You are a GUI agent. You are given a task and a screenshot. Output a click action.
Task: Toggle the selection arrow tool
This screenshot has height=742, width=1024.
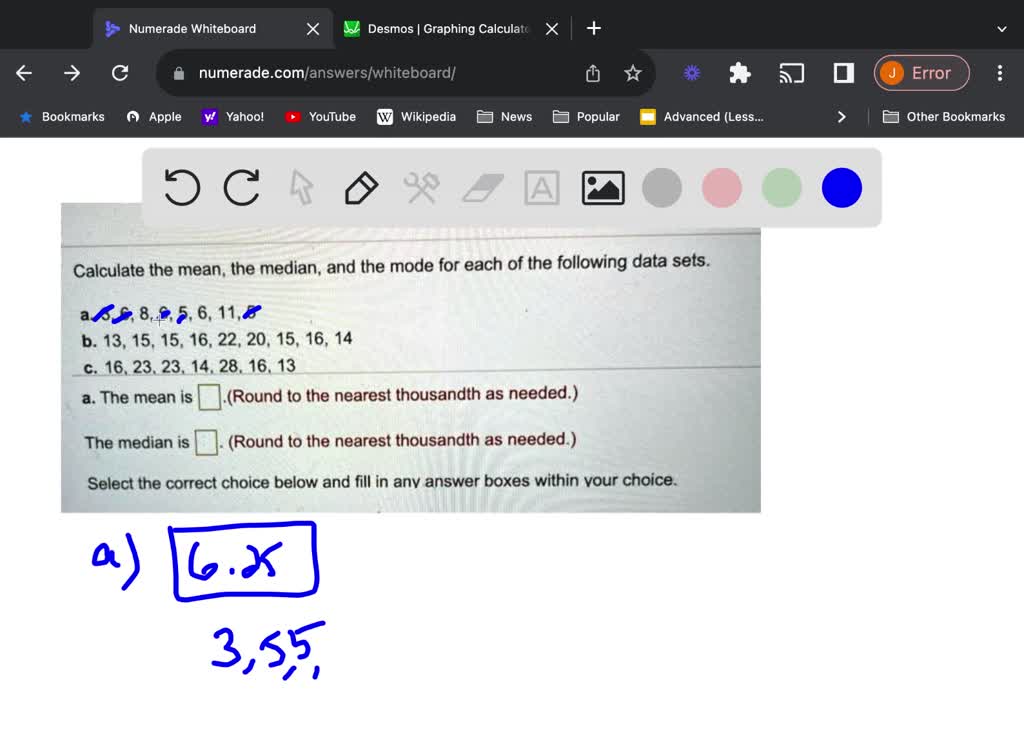[301, 187]
